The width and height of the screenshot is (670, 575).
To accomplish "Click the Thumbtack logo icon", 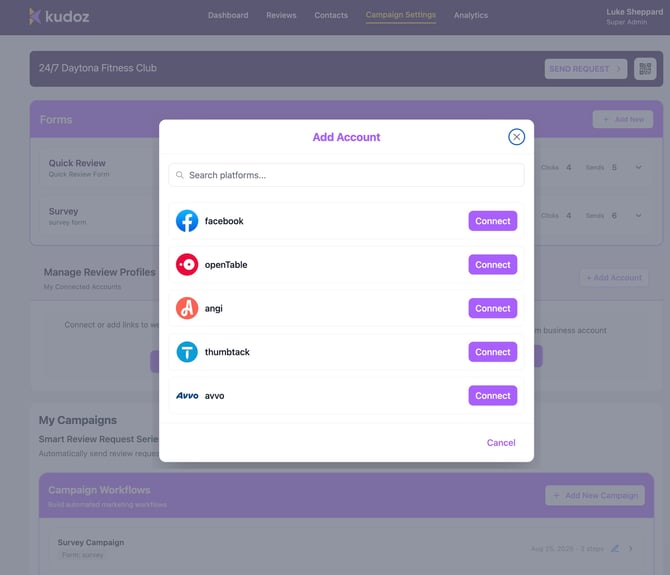I will point(187,352).
